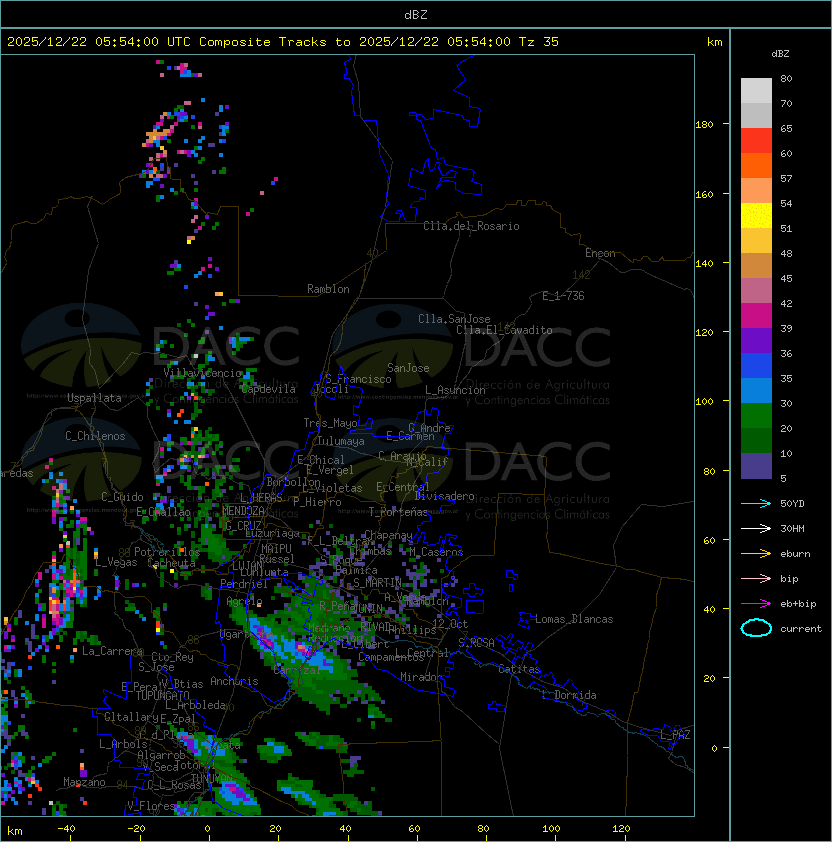The image size is (832, 842).
Task: Click the 'Mirador' map label
Action: 421,677
